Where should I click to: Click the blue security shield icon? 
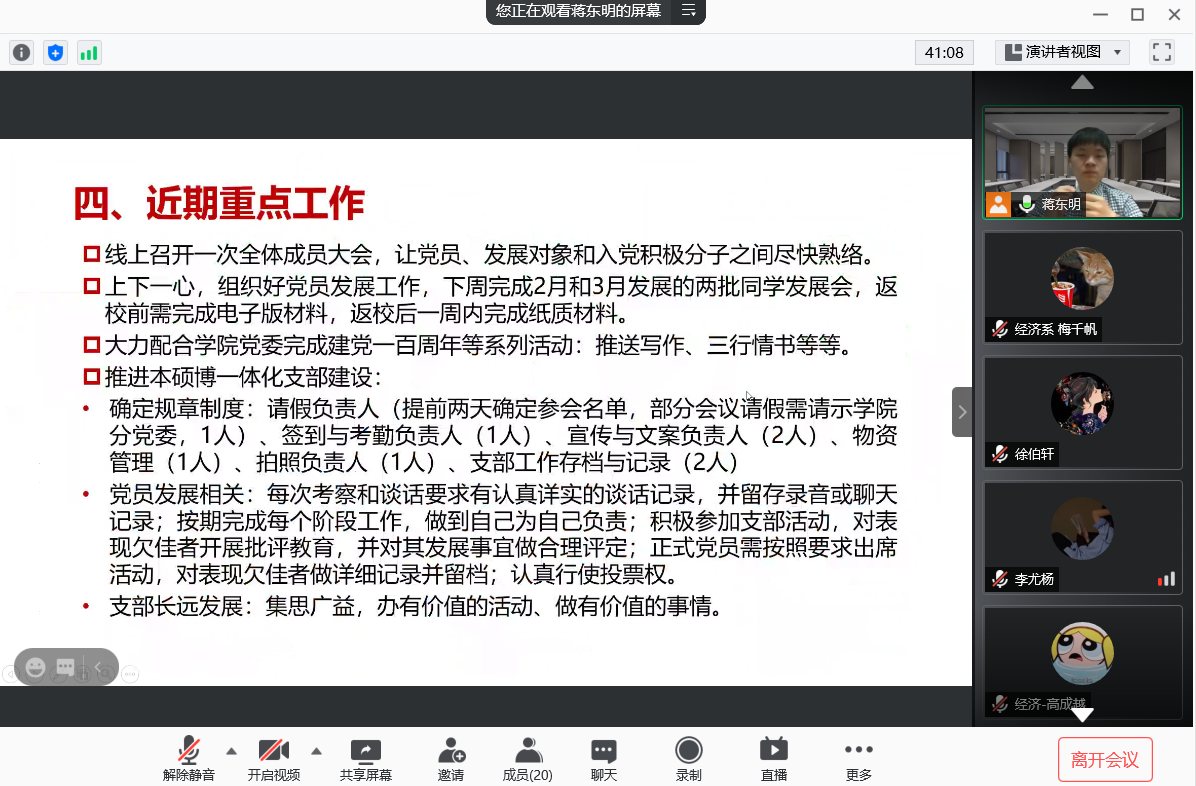55,53
